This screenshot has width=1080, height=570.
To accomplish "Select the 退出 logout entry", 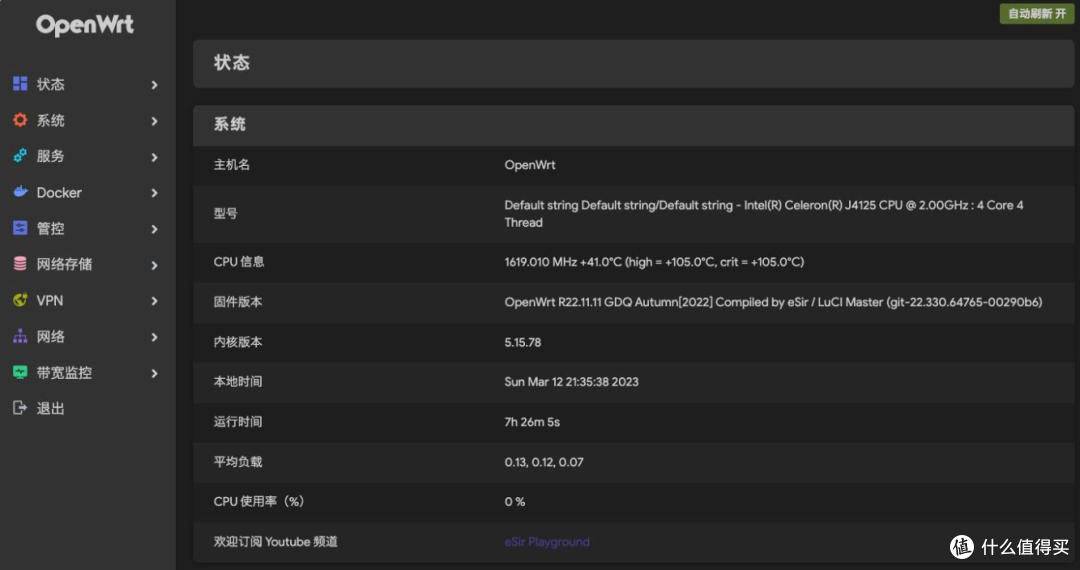I will coord(87,408).
